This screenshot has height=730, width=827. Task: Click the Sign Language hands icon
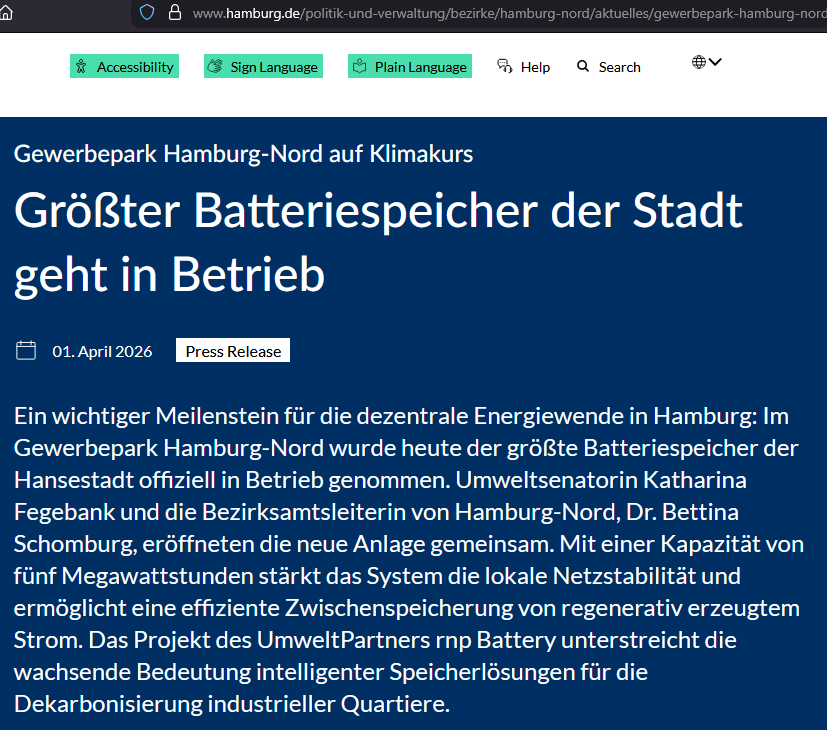coord(215,66)
